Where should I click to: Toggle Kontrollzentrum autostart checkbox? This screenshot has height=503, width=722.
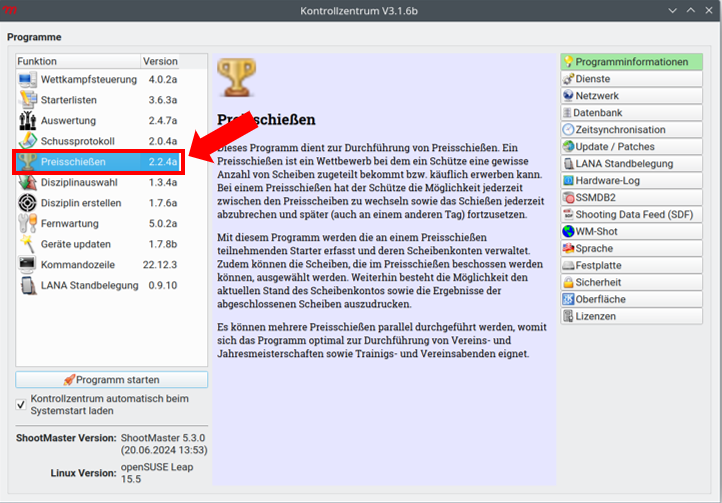pyautogui.click(x=22, y=404)
